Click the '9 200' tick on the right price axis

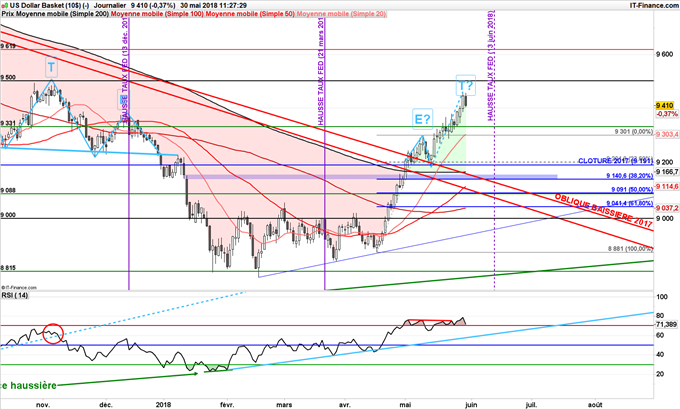click(x=664, y=162)
